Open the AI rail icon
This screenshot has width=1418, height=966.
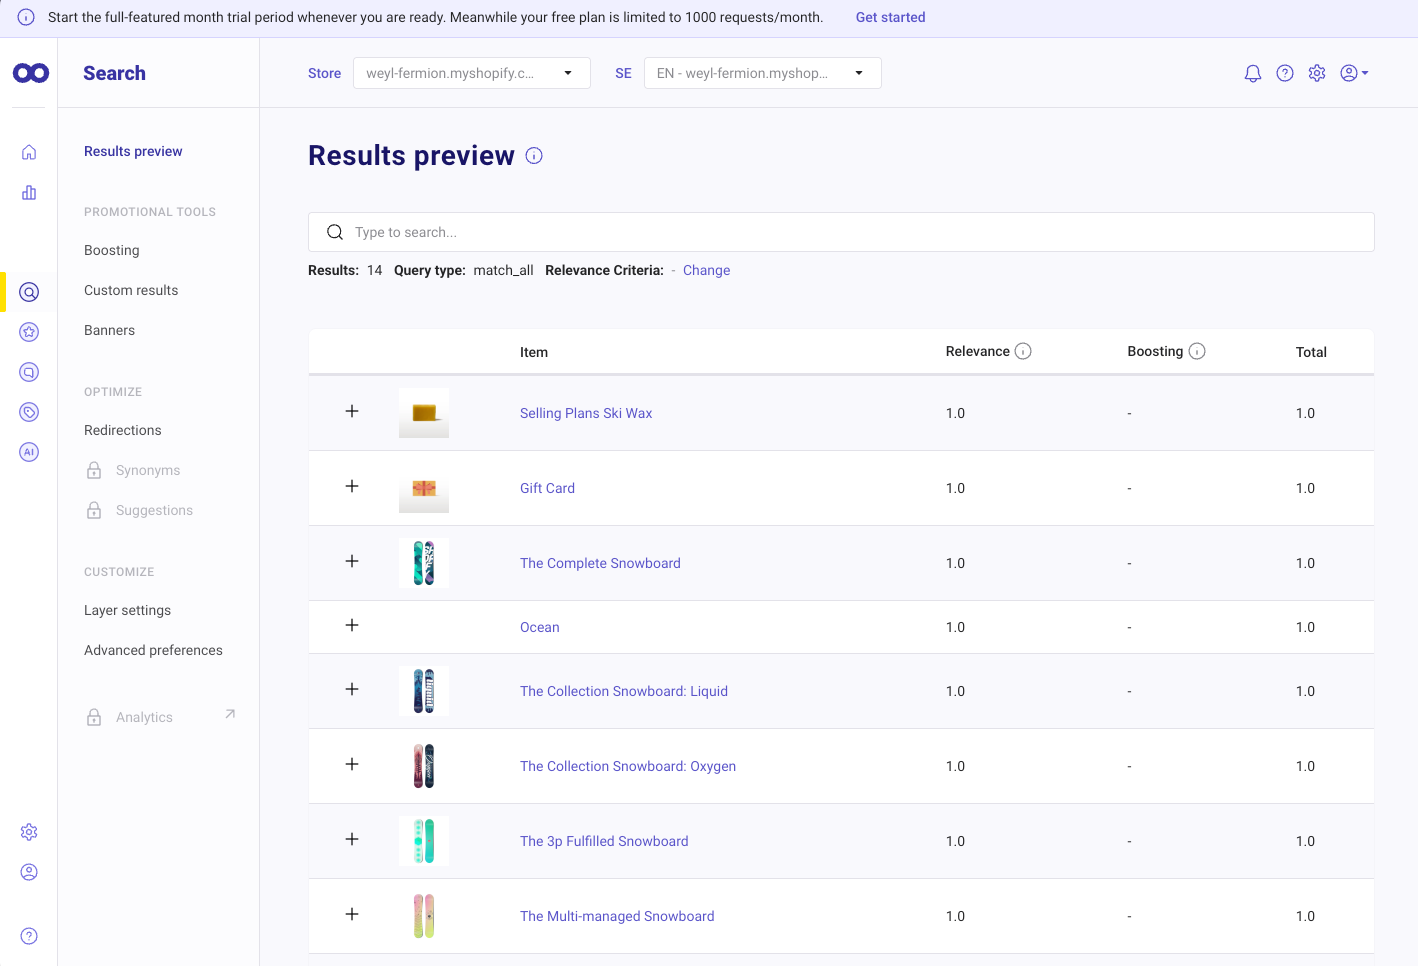point(29,452)
